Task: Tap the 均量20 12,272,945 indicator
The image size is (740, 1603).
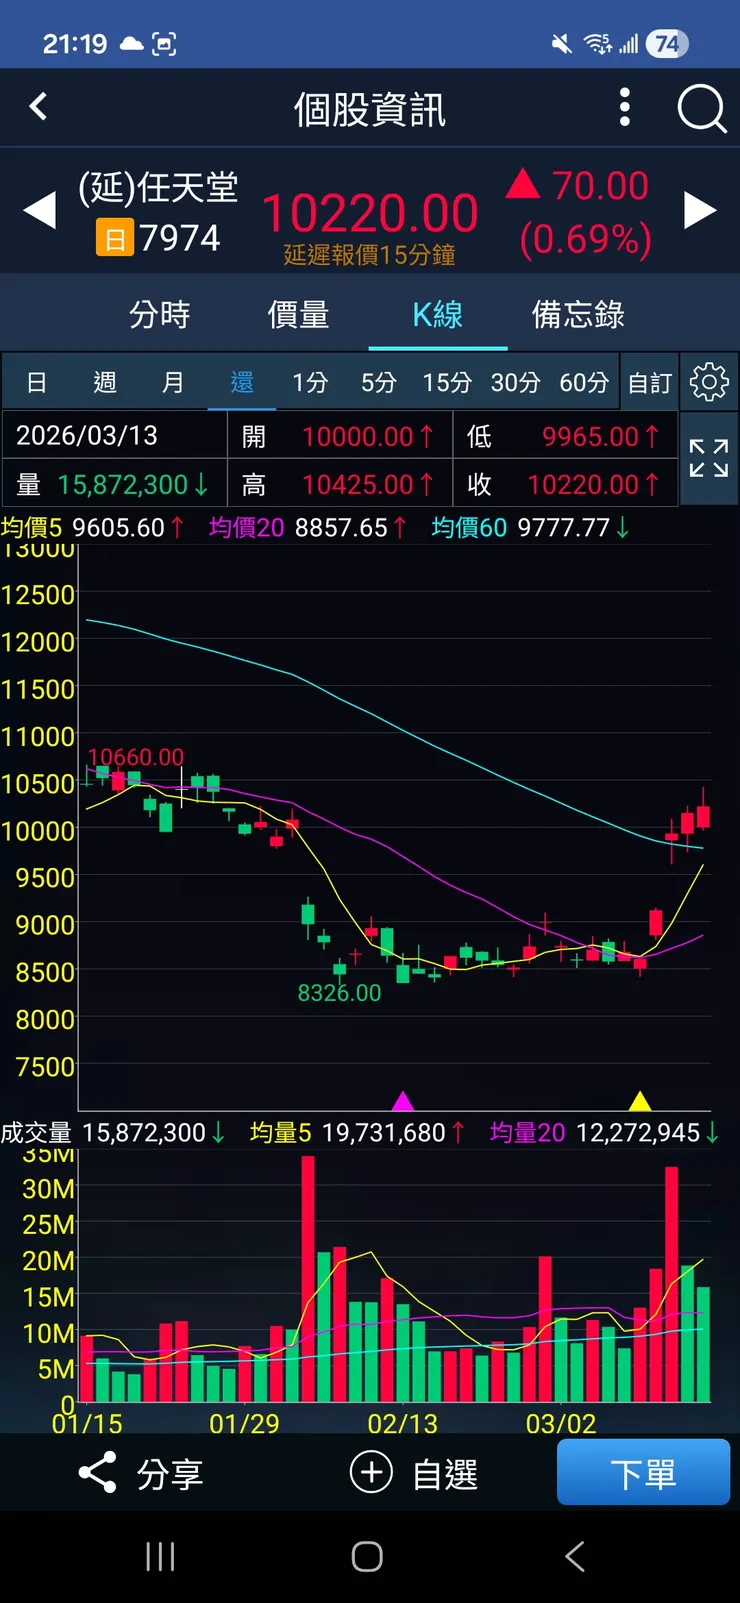Action: pyautogui.click(x=604, y=1132)
